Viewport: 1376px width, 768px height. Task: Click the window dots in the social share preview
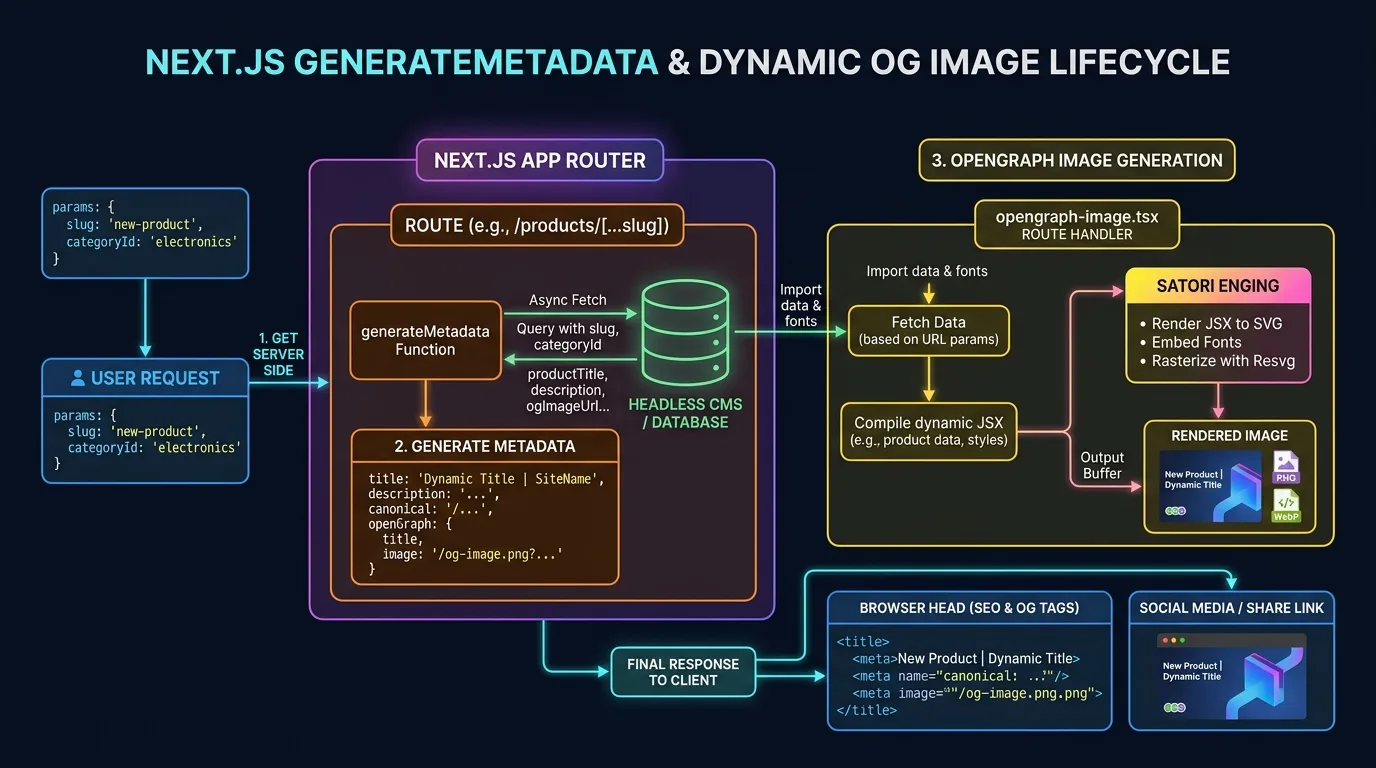coord(1172,639)
